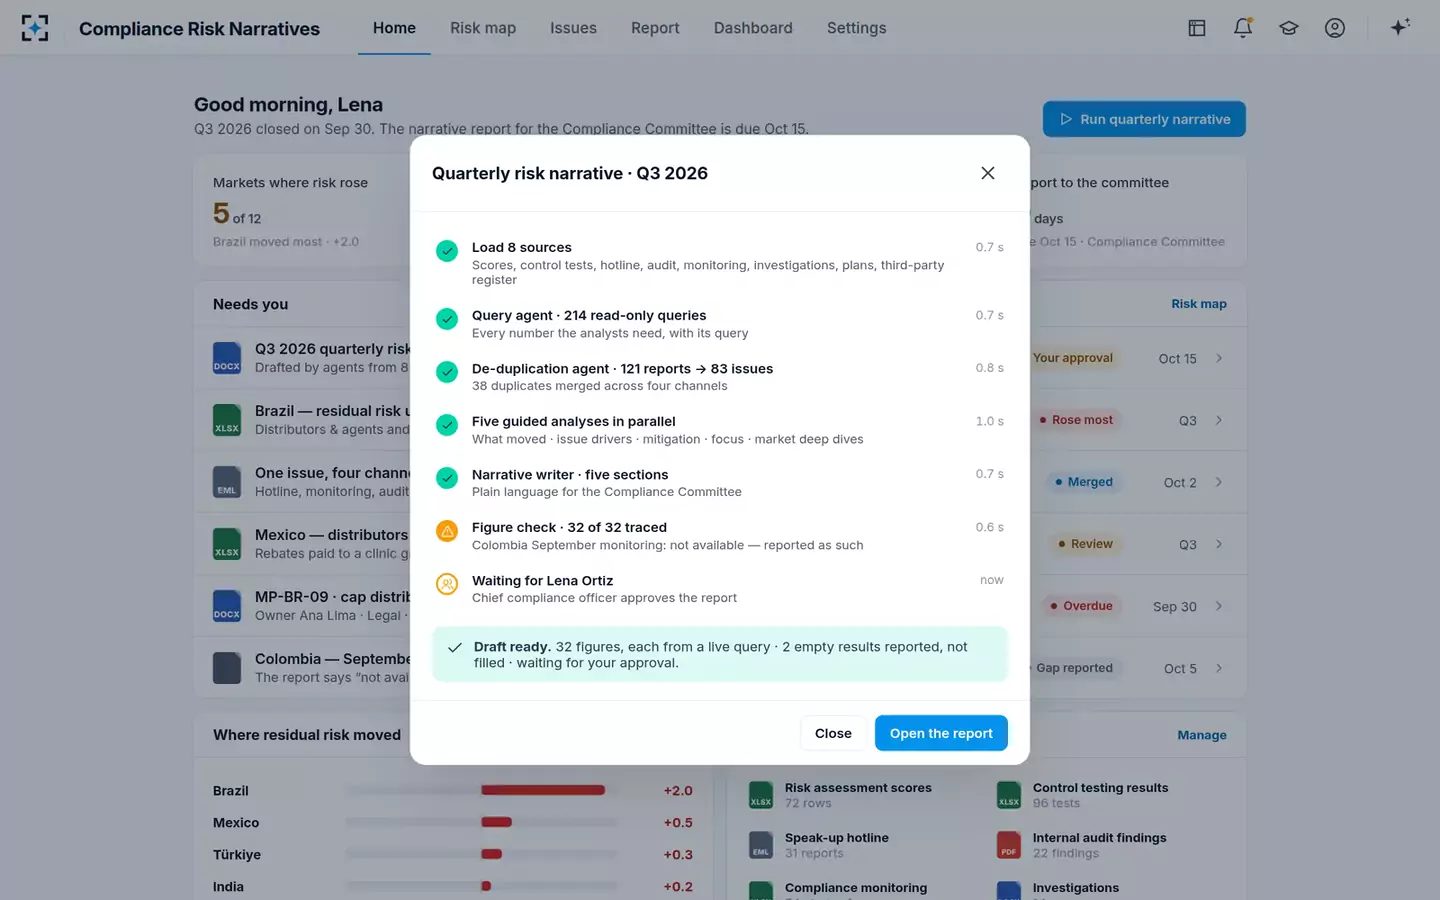
Task: Expand the Your approval Oct 15 row chevron
Action: tap(1219, 358)
